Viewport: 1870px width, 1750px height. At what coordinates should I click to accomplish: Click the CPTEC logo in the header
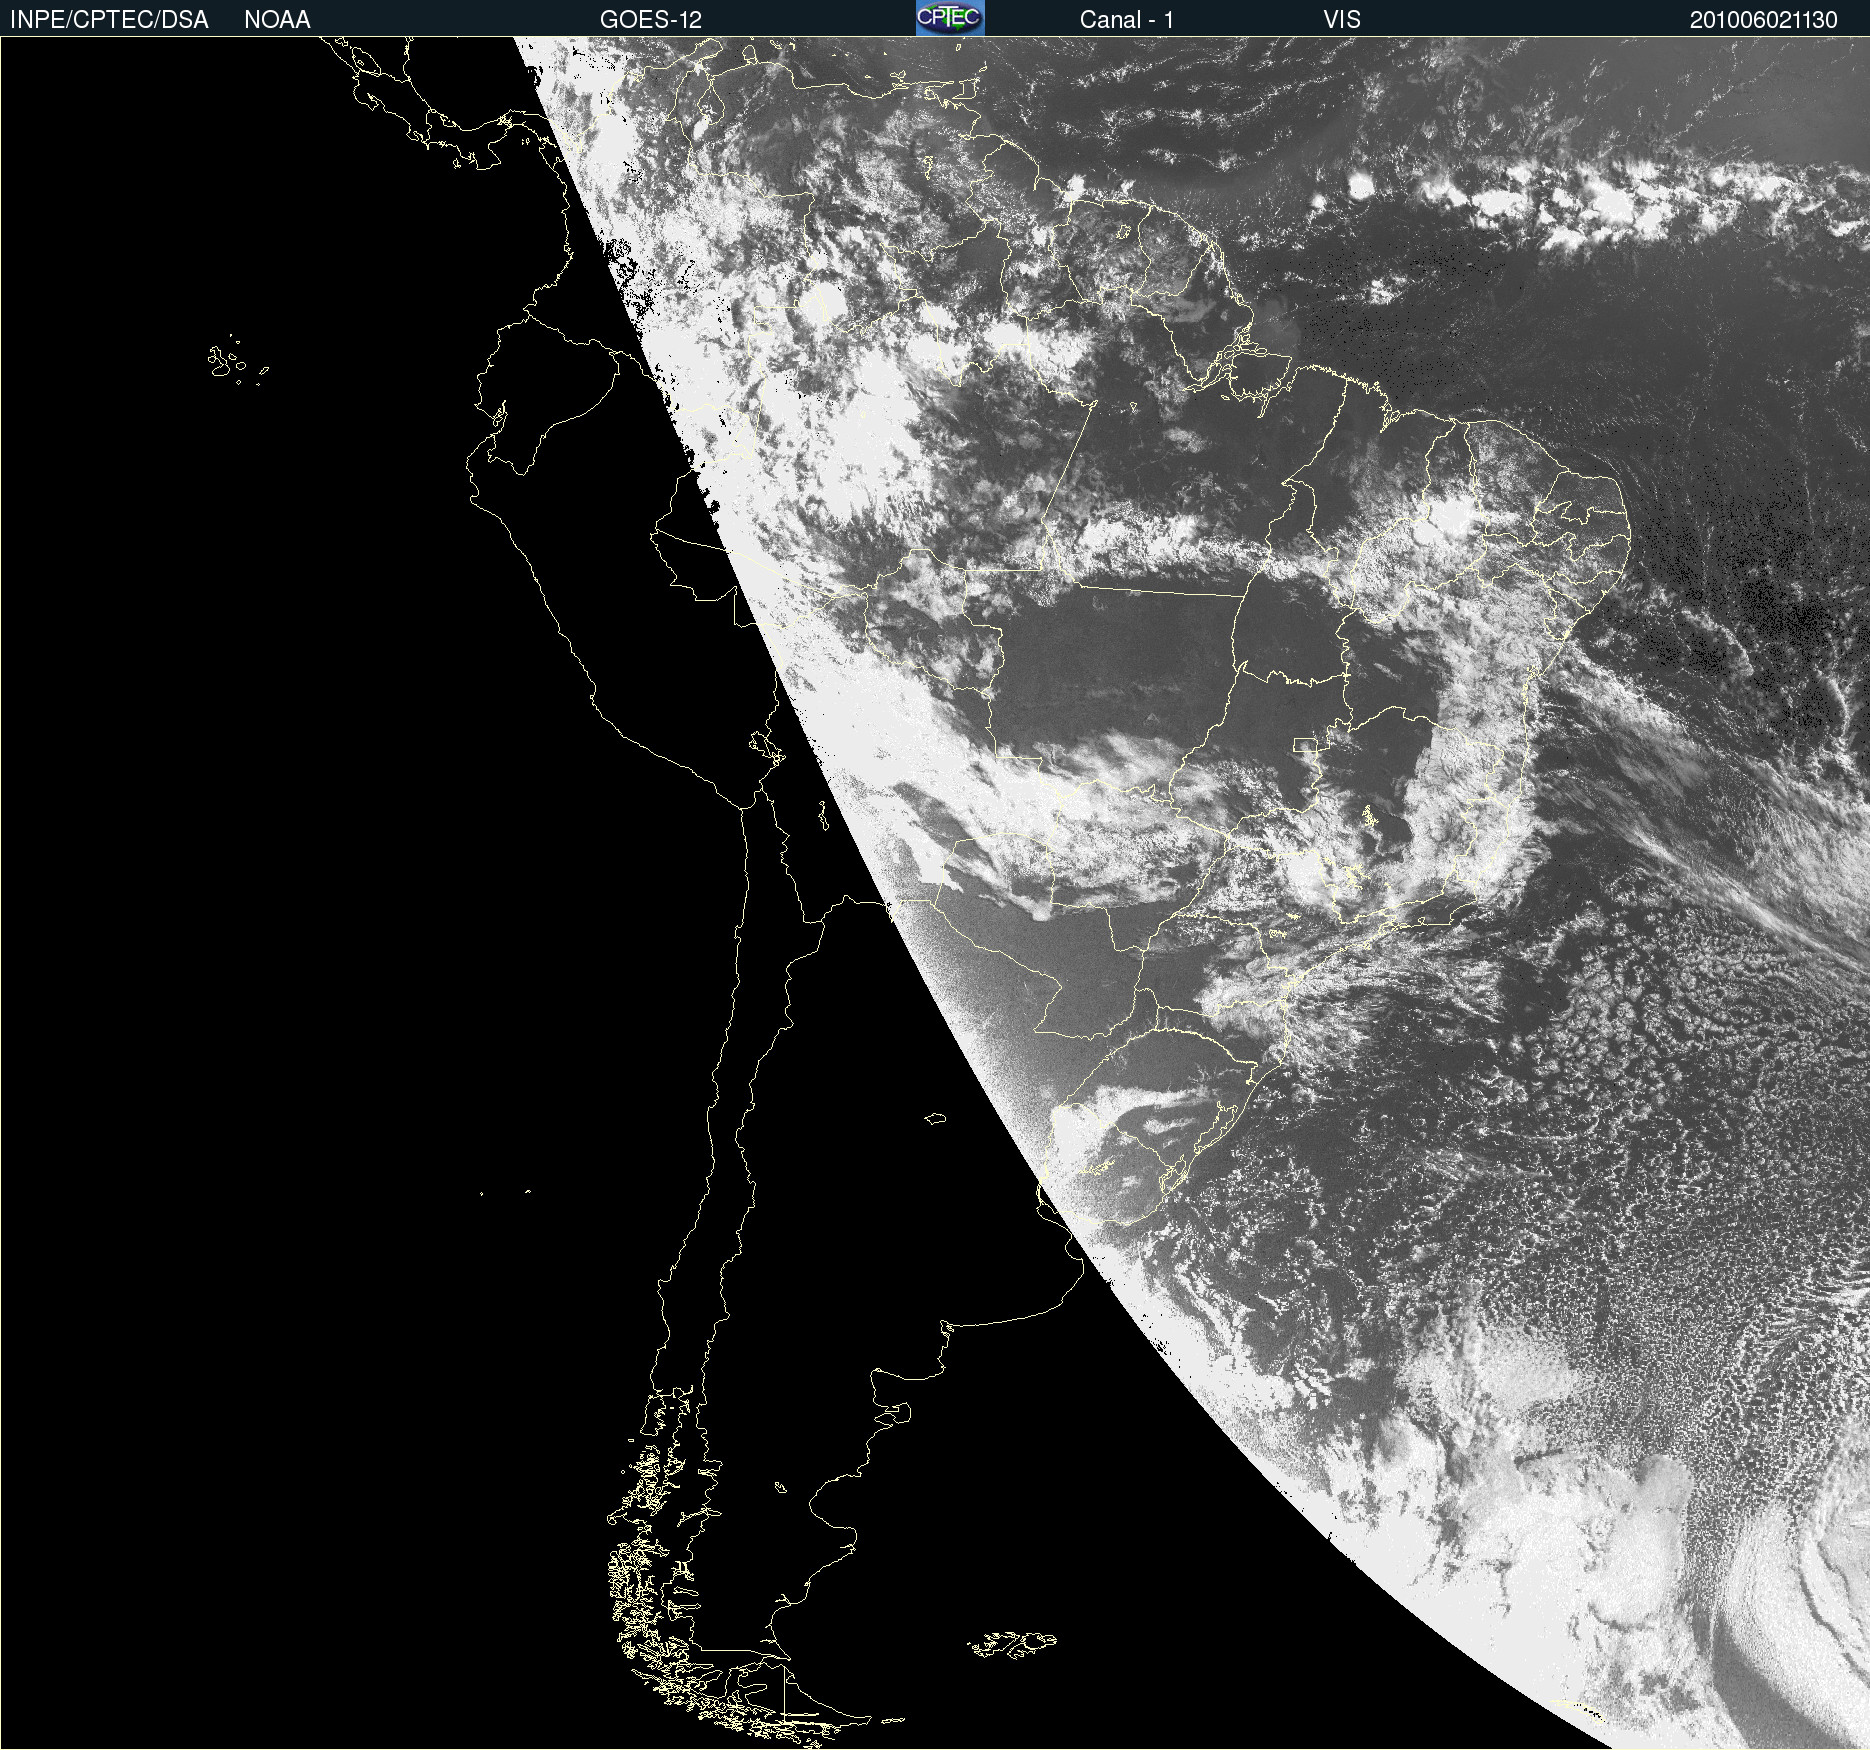[x=950, y=18]
